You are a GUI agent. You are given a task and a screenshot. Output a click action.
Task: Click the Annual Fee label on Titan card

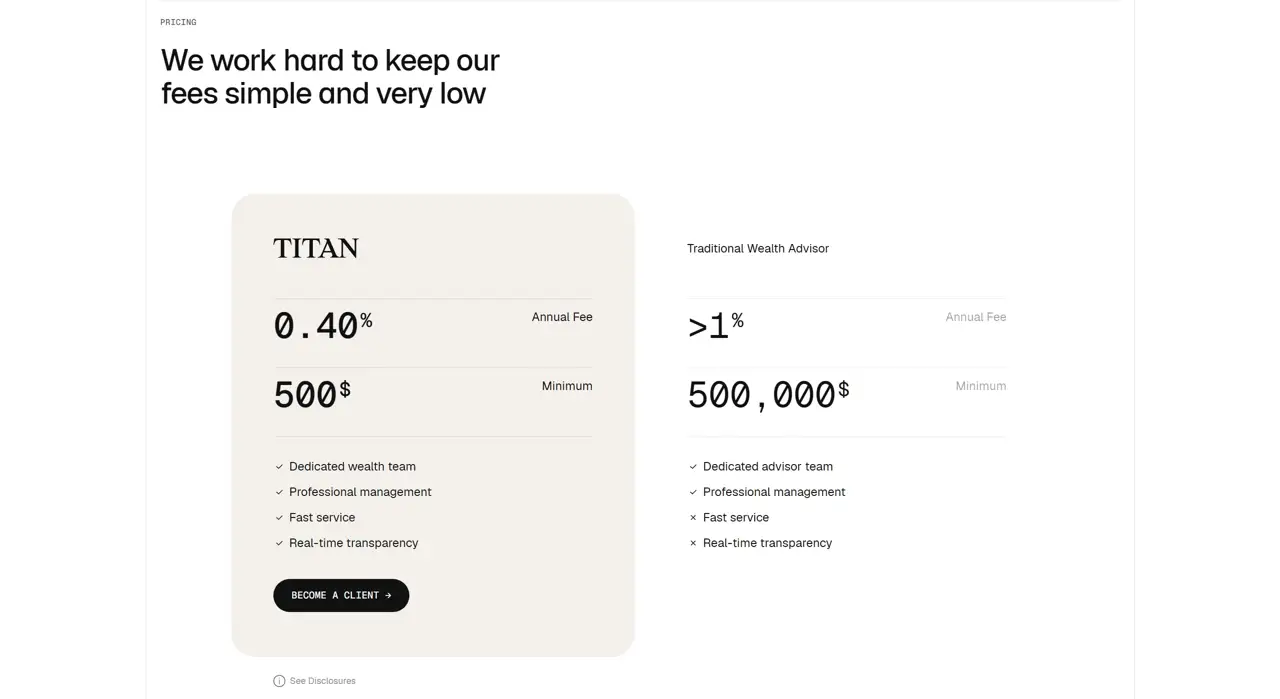pos(562,317)
